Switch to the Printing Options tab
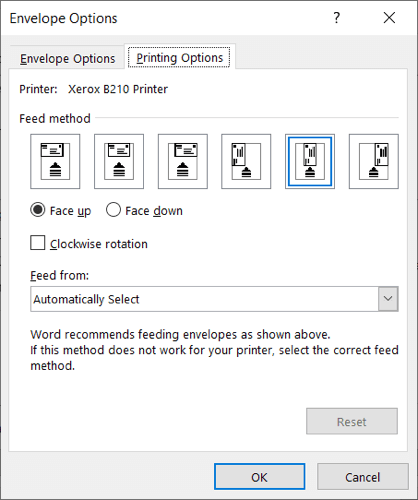 click(x=180, y=58)
